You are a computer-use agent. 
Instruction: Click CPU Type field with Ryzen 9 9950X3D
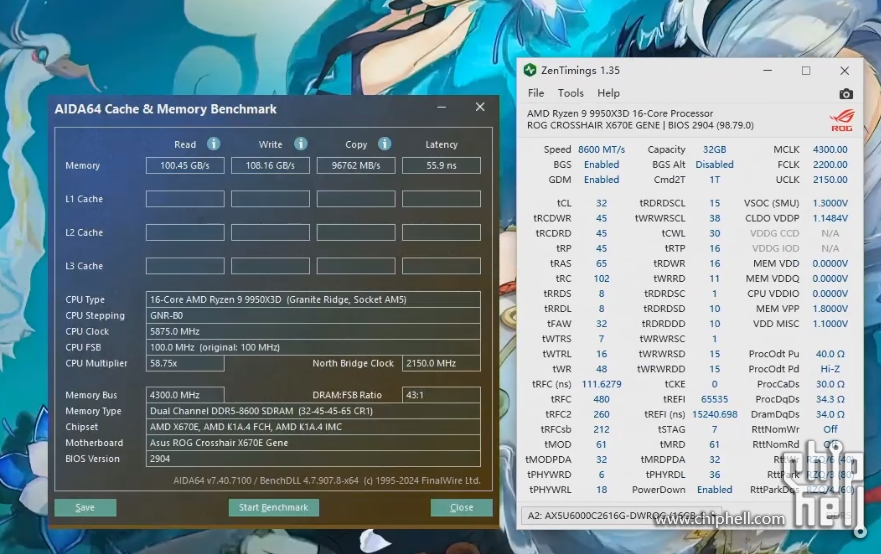(313, 299)
